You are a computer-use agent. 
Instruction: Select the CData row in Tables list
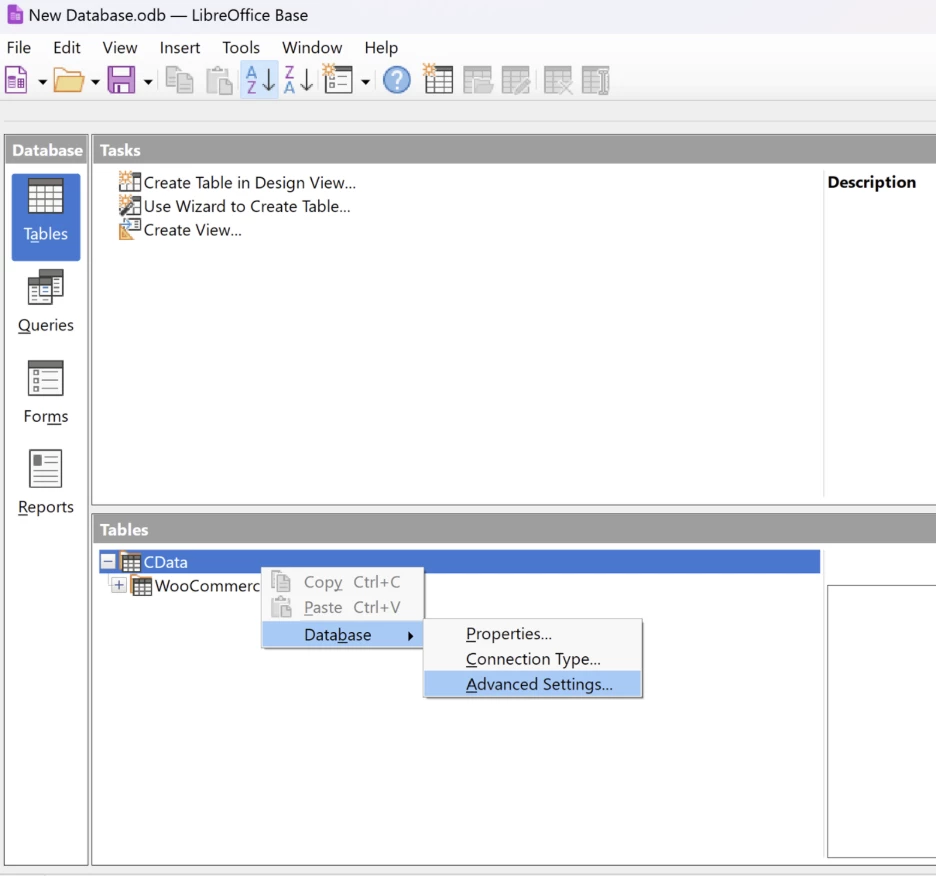click(x=460, y=562)
